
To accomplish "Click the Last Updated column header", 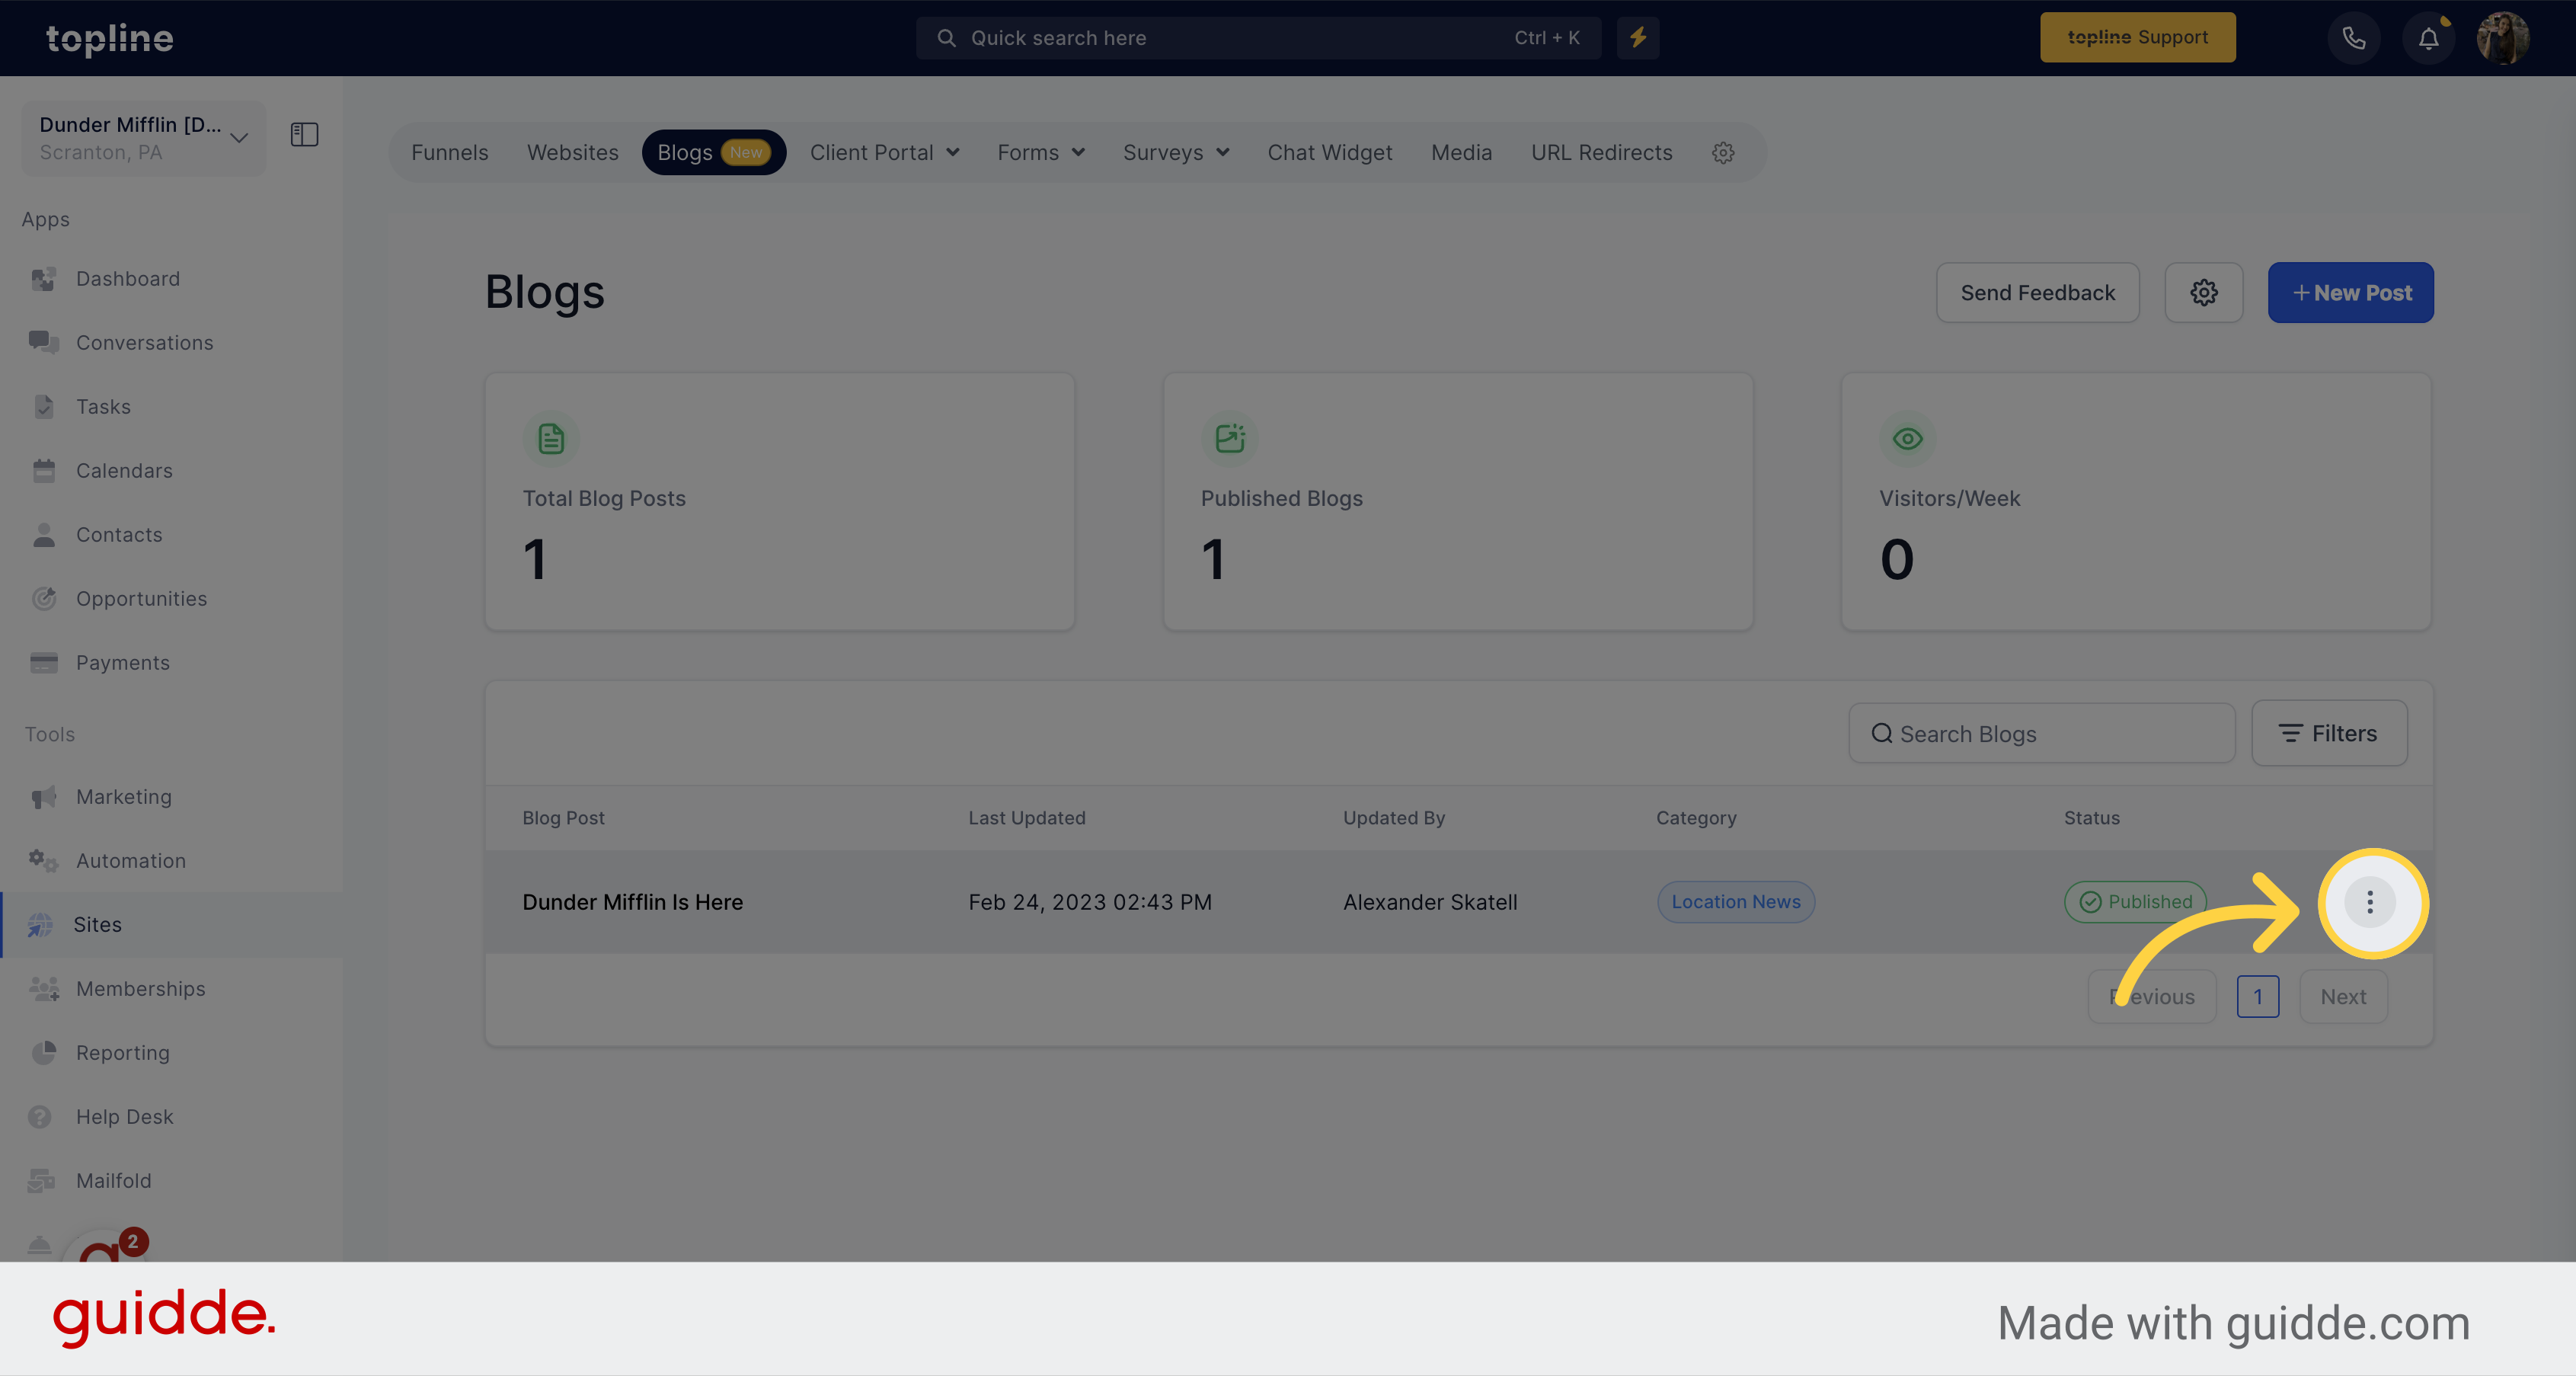I will pyautogui.click(x=1026, y=818).
